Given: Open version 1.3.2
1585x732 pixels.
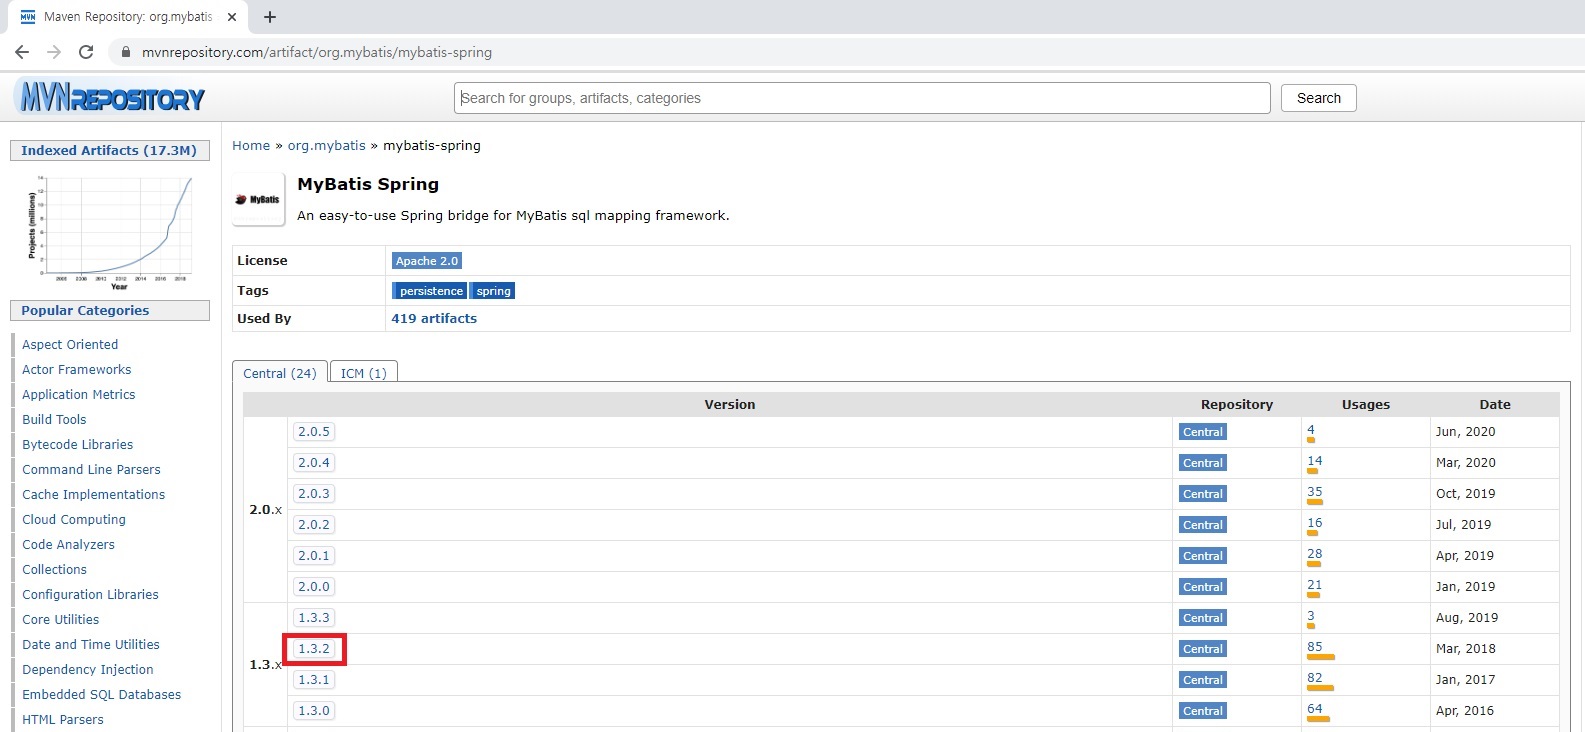Looking at the screenshot, I should 314,649.
